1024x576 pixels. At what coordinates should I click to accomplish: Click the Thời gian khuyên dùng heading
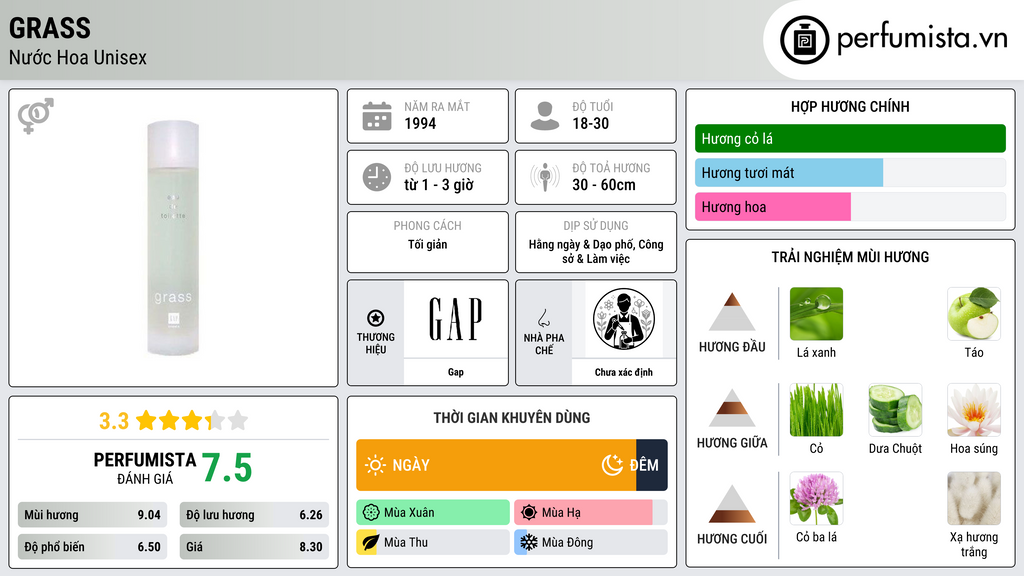(512, 418)
